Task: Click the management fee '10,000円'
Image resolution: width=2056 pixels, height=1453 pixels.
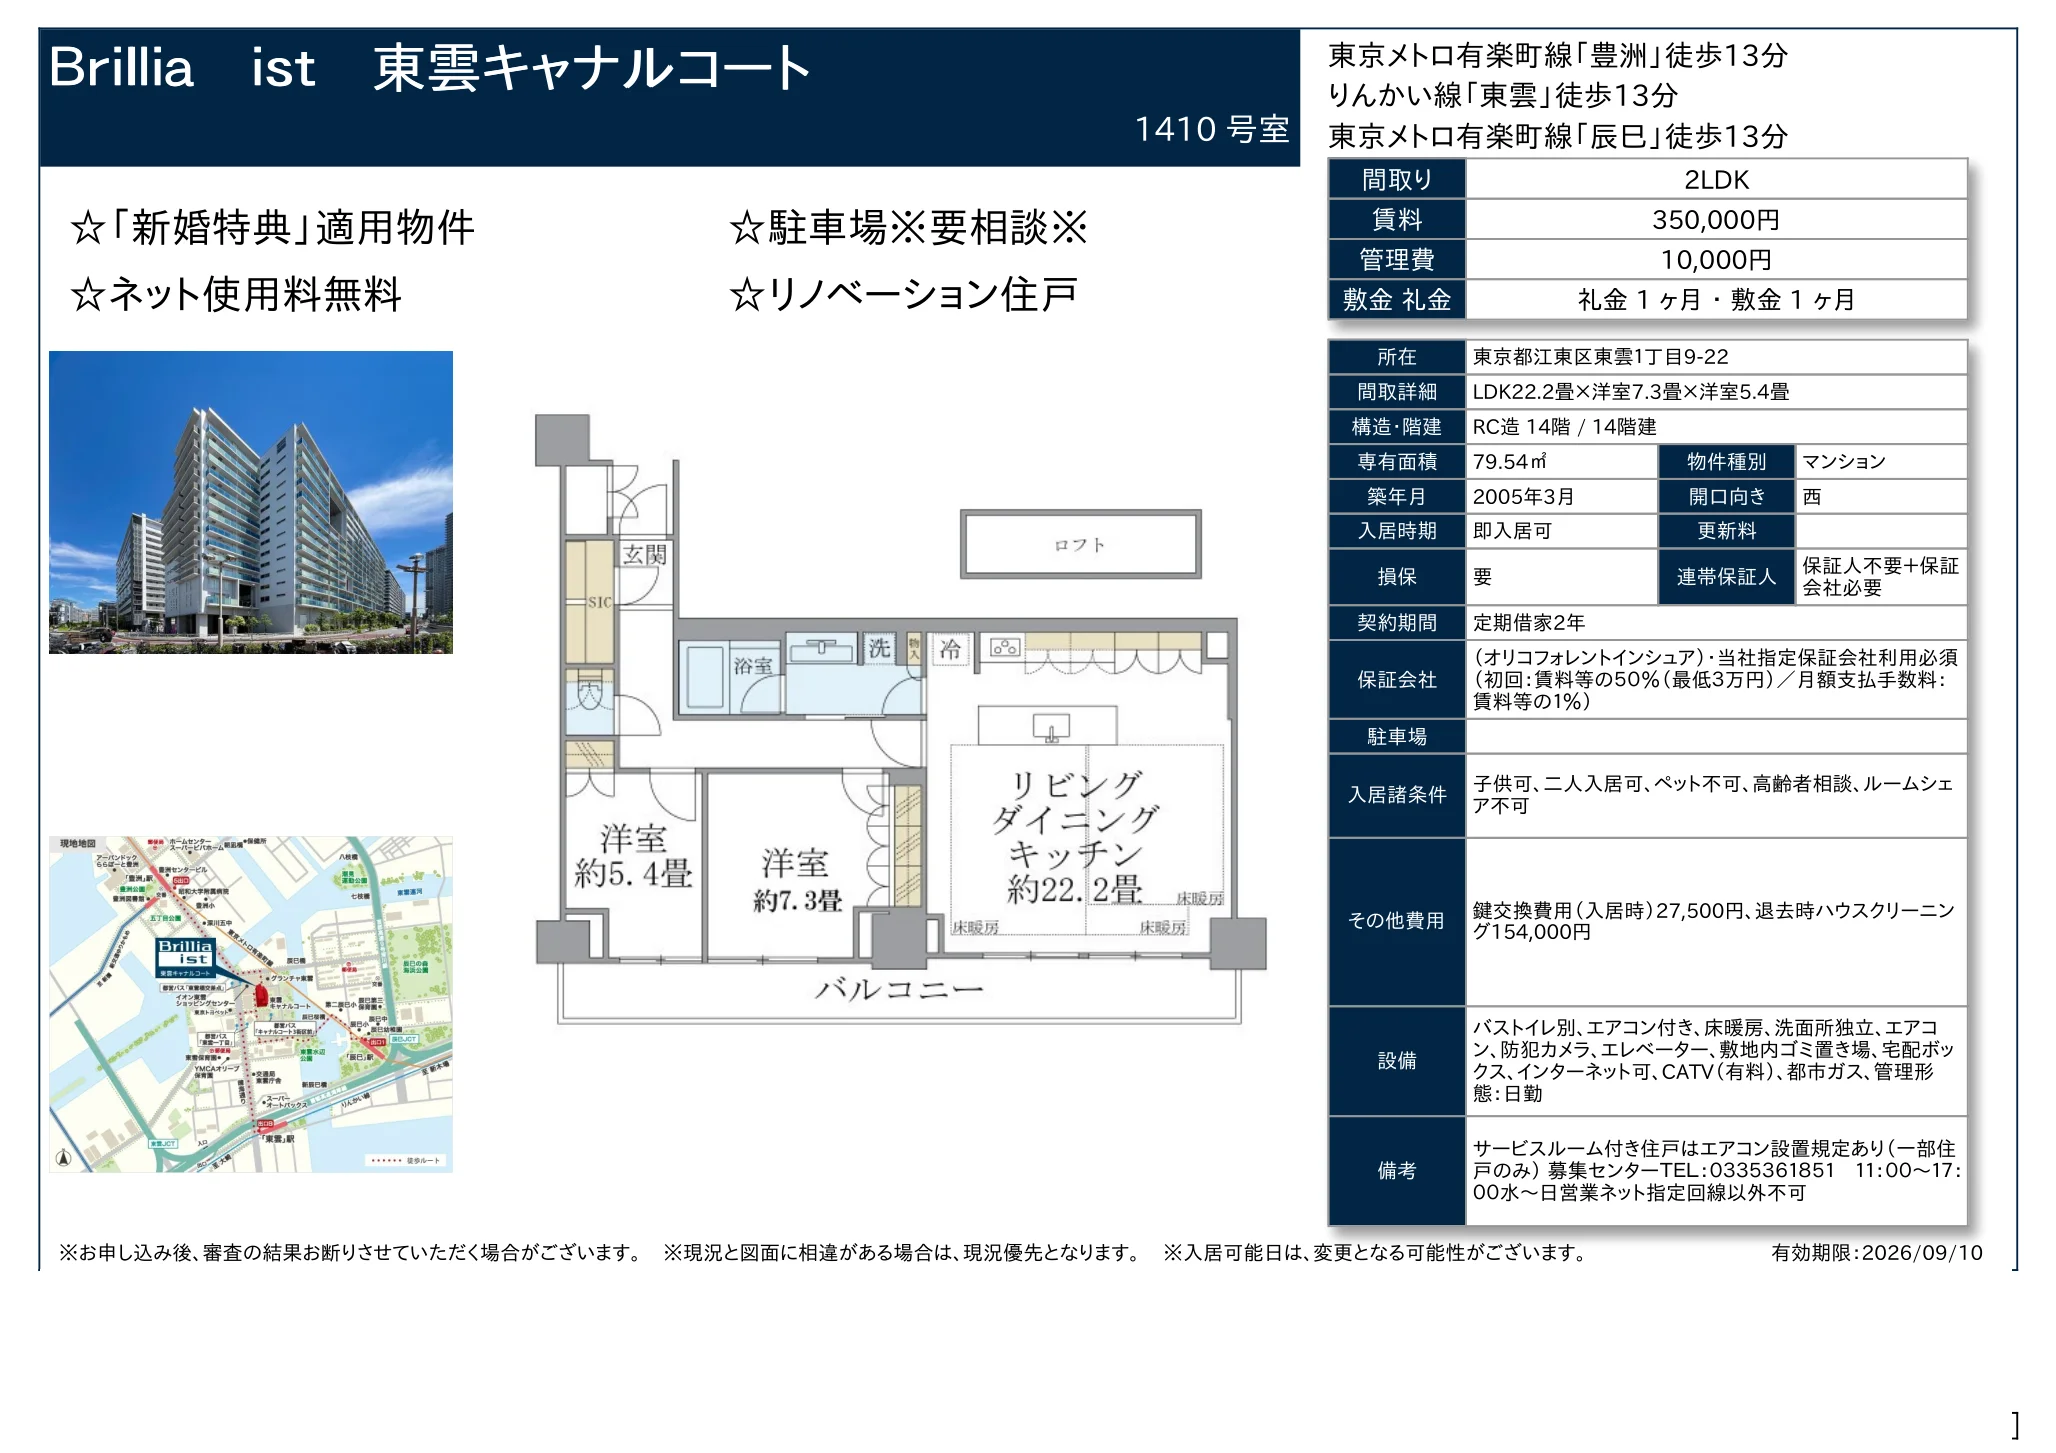Action: coord(1716,260)
